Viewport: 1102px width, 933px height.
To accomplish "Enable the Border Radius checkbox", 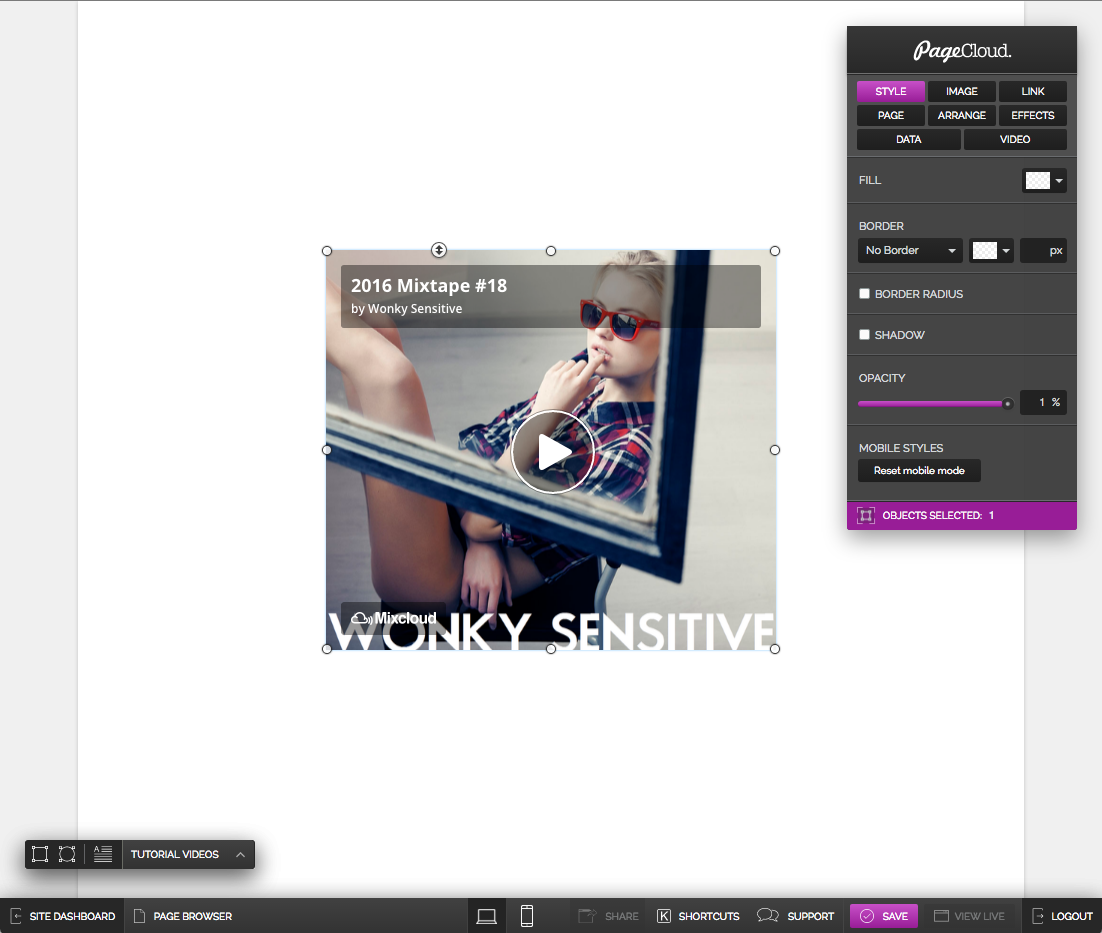I will (x=864, y=294).
